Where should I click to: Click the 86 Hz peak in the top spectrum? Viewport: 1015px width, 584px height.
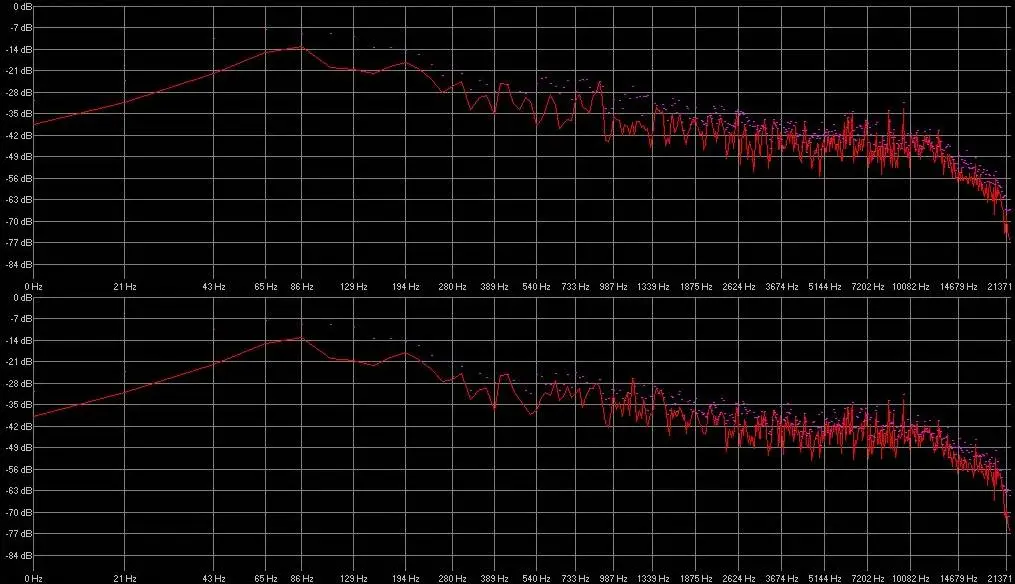(300, 46)
